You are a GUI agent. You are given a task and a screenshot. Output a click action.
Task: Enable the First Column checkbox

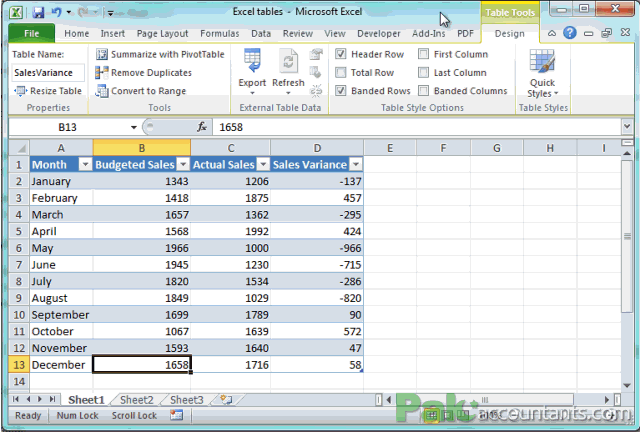pyautogui.click(x=423, y=54)
